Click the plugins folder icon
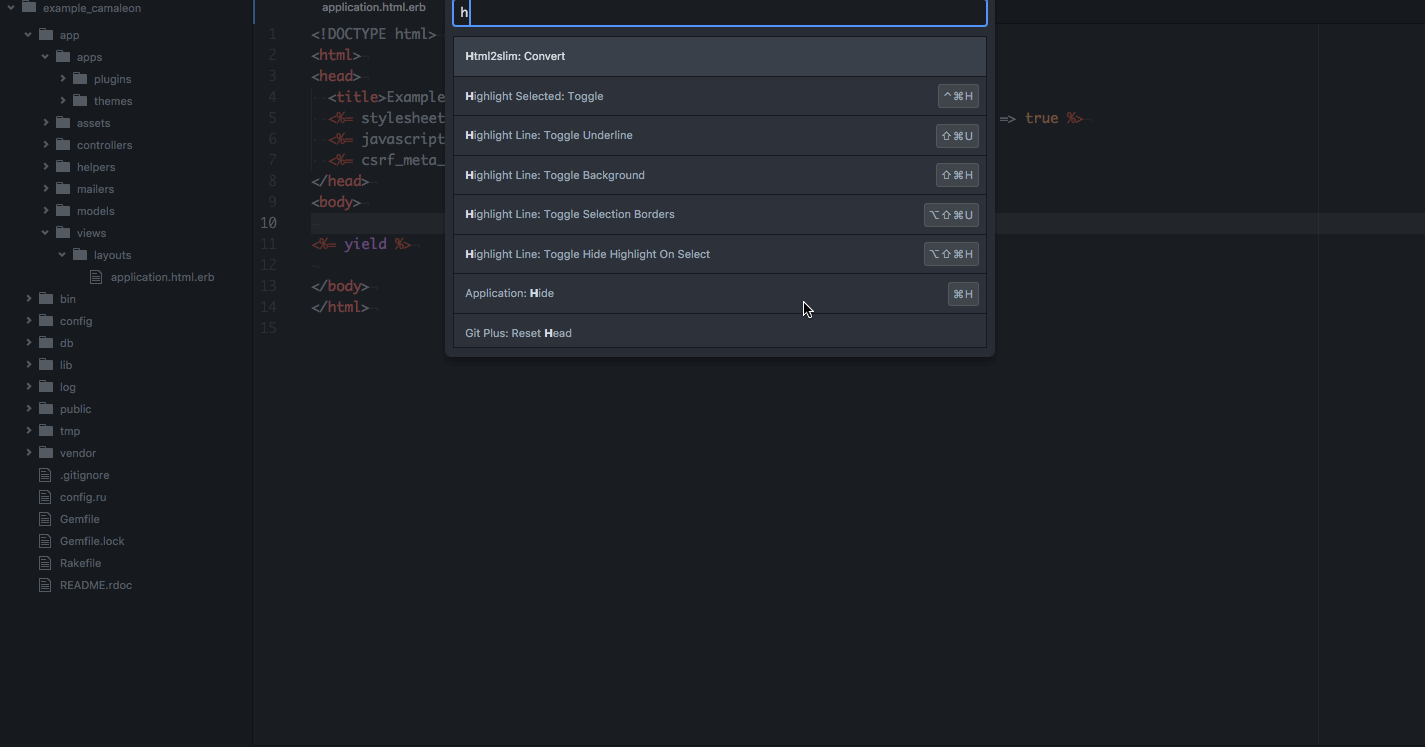Viewport: 1425px width, 747px height. (x=80, y=79)
